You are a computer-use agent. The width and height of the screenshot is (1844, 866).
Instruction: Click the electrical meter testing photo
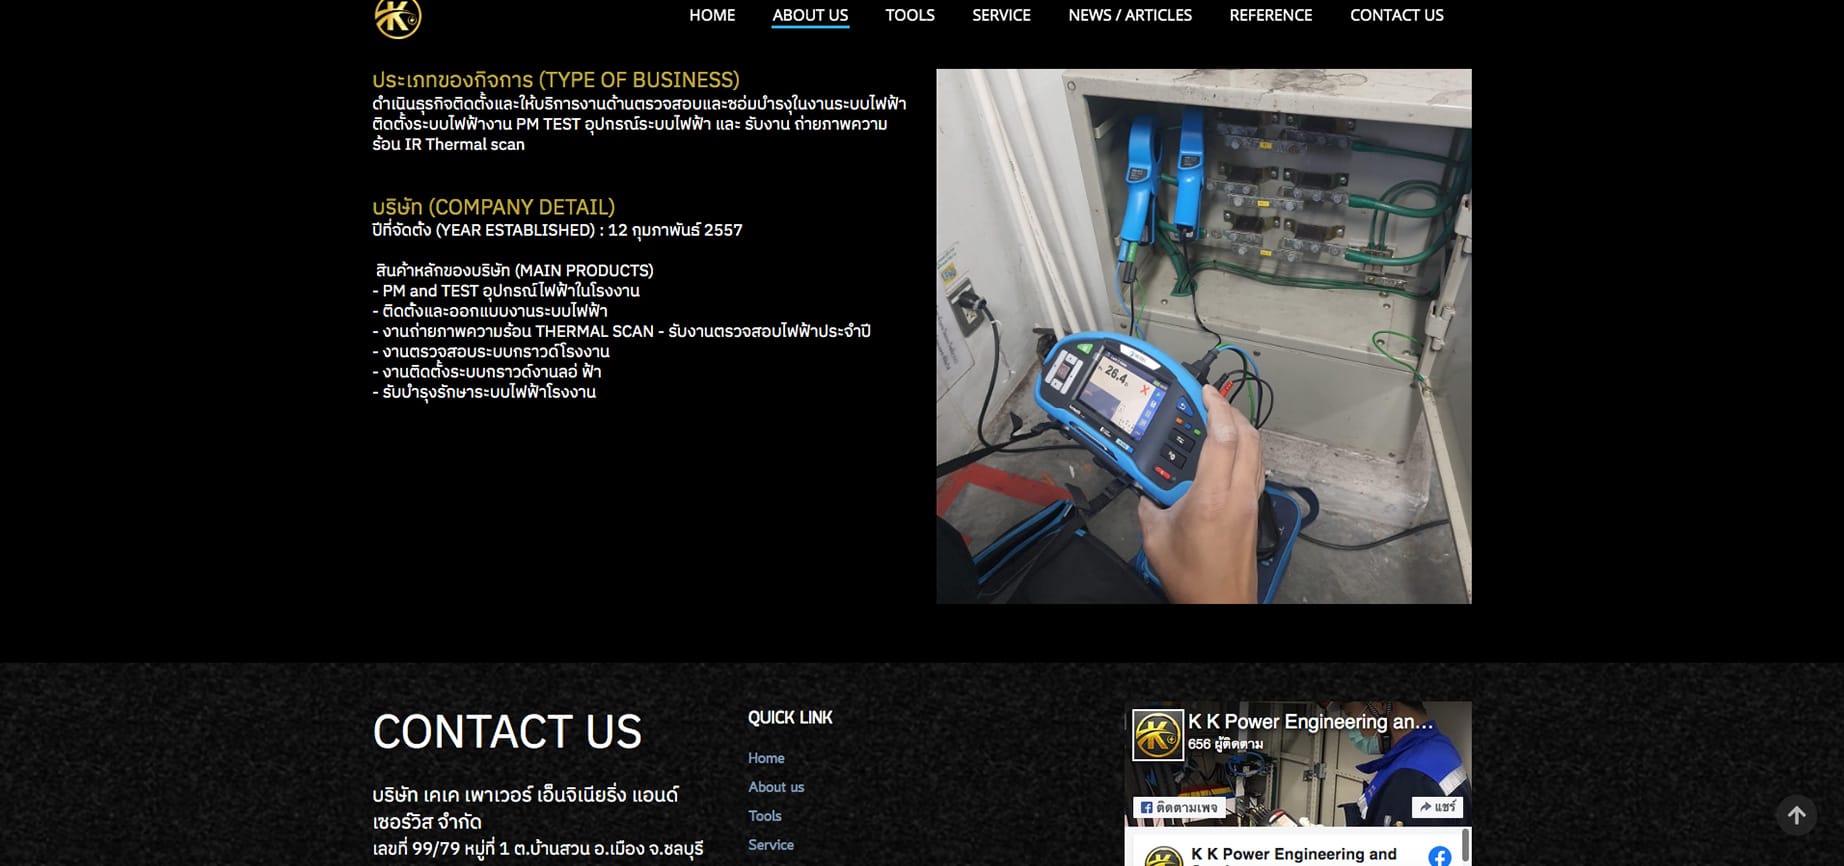[x=1203, y=336]
